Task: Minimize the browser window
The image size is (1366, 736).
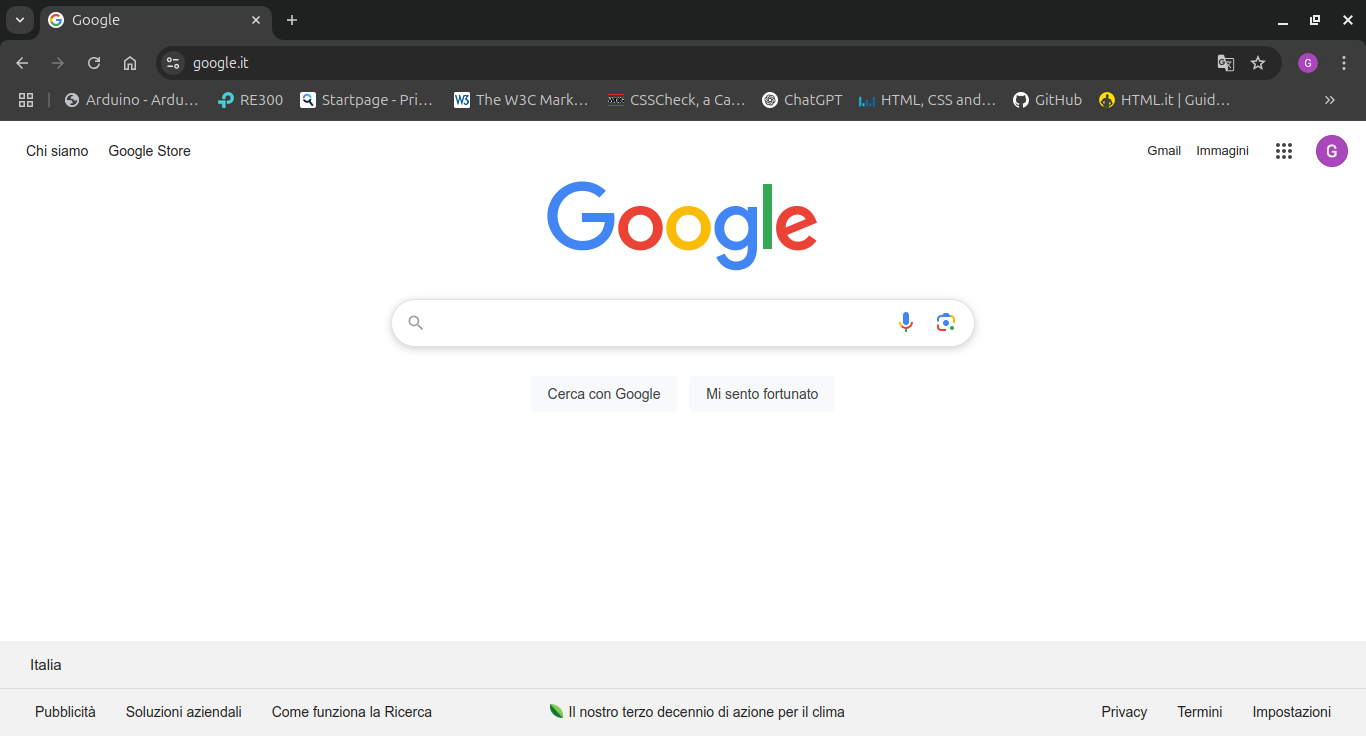Action: pyautogui.click(x=1283, y=20)
